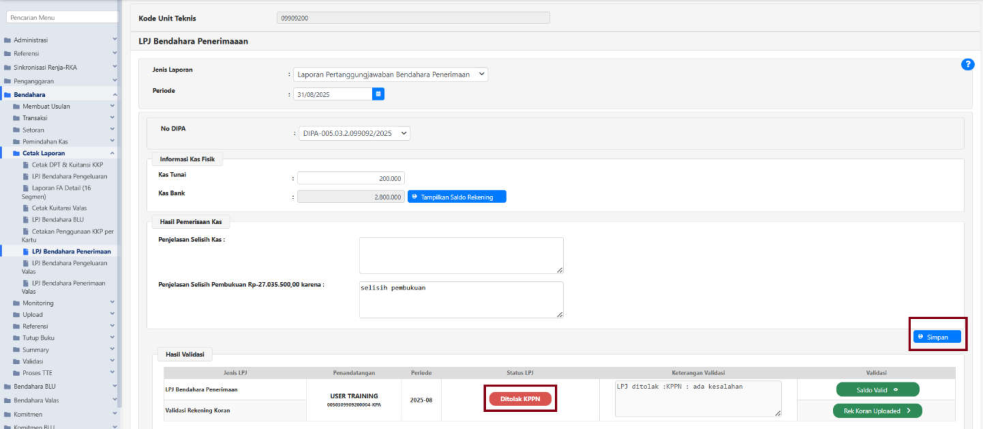Click the Cetak Kuitansi Valas document icon
983x429 pixels.
[26, 207]
